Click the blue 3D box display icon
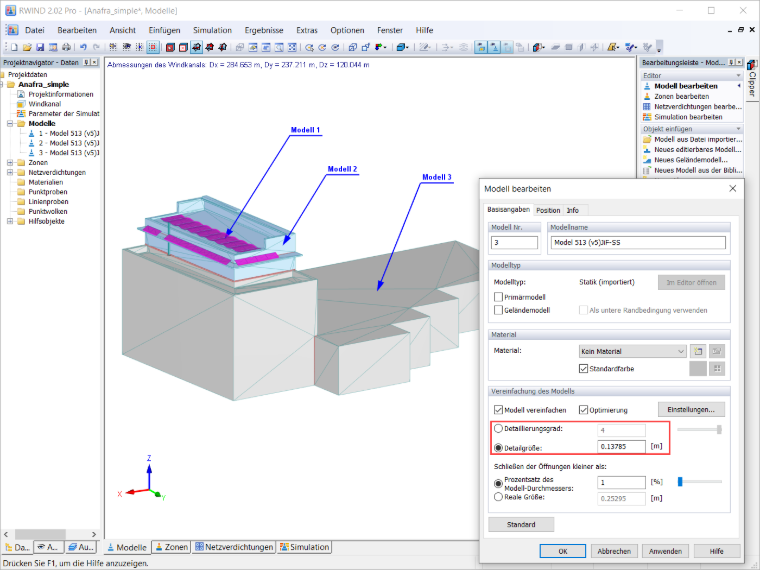Viewport: 760px width, 570px height. point(400,47)
